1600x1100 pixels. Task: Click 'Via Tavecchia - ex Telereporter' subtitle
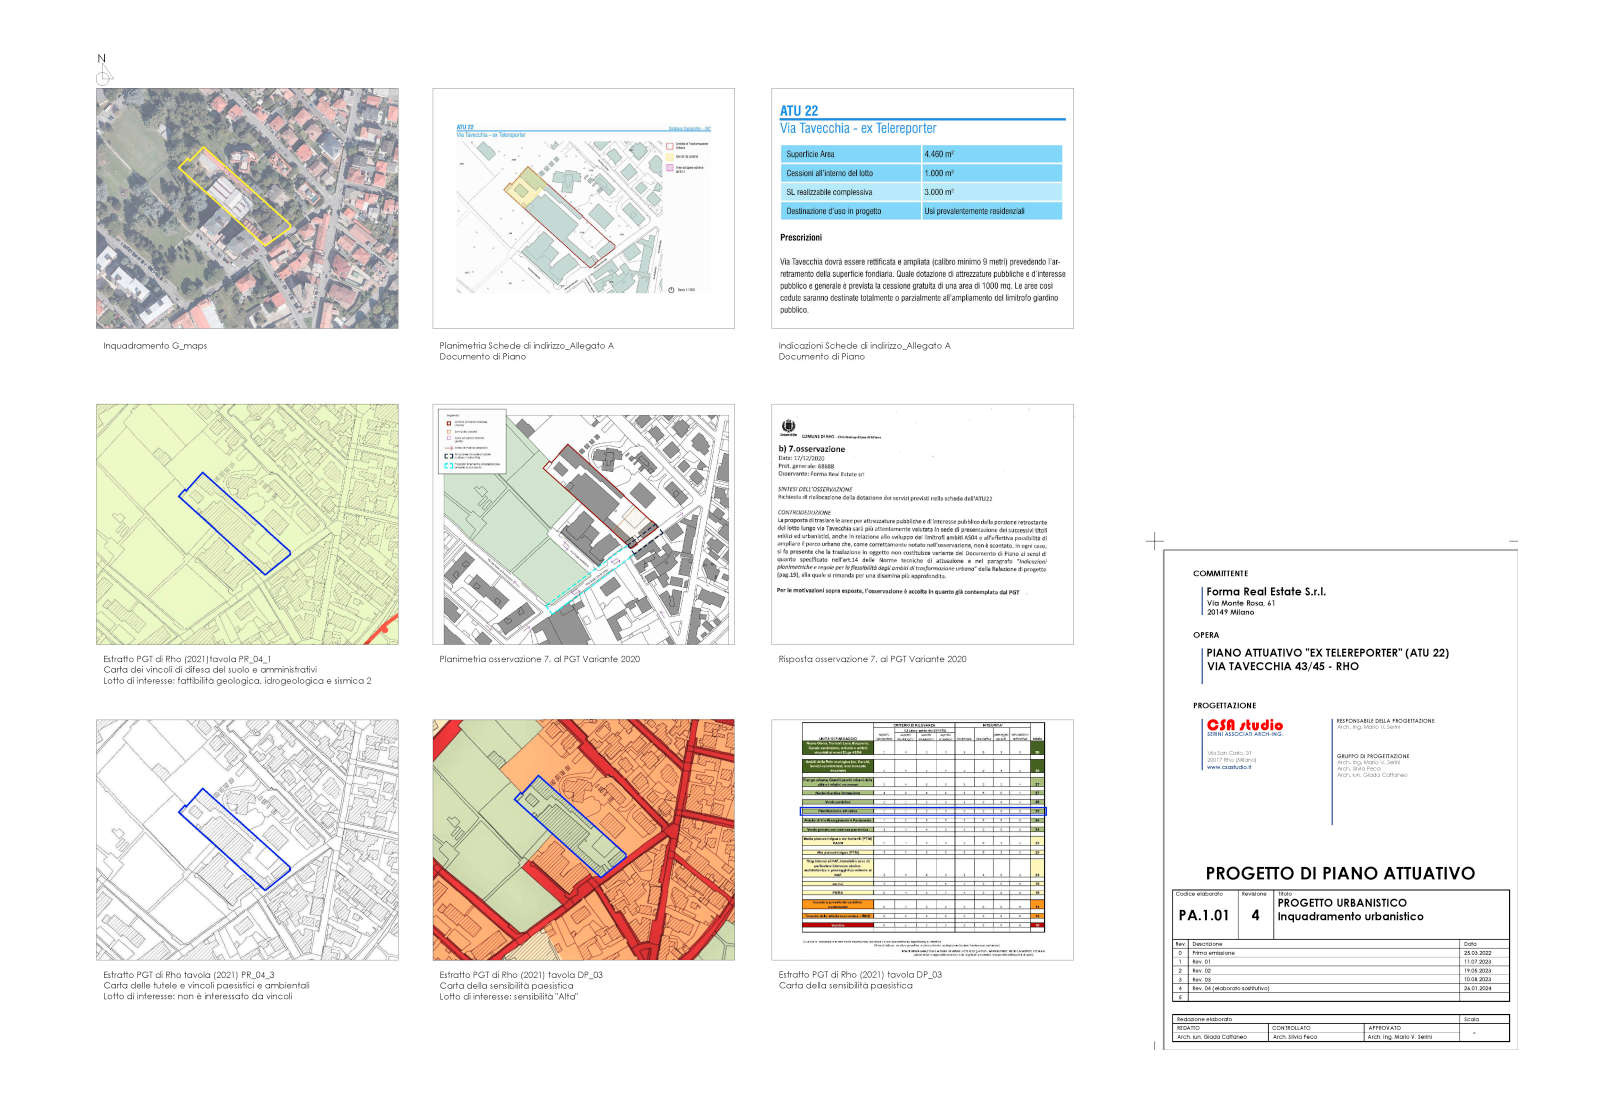[858, 128]
